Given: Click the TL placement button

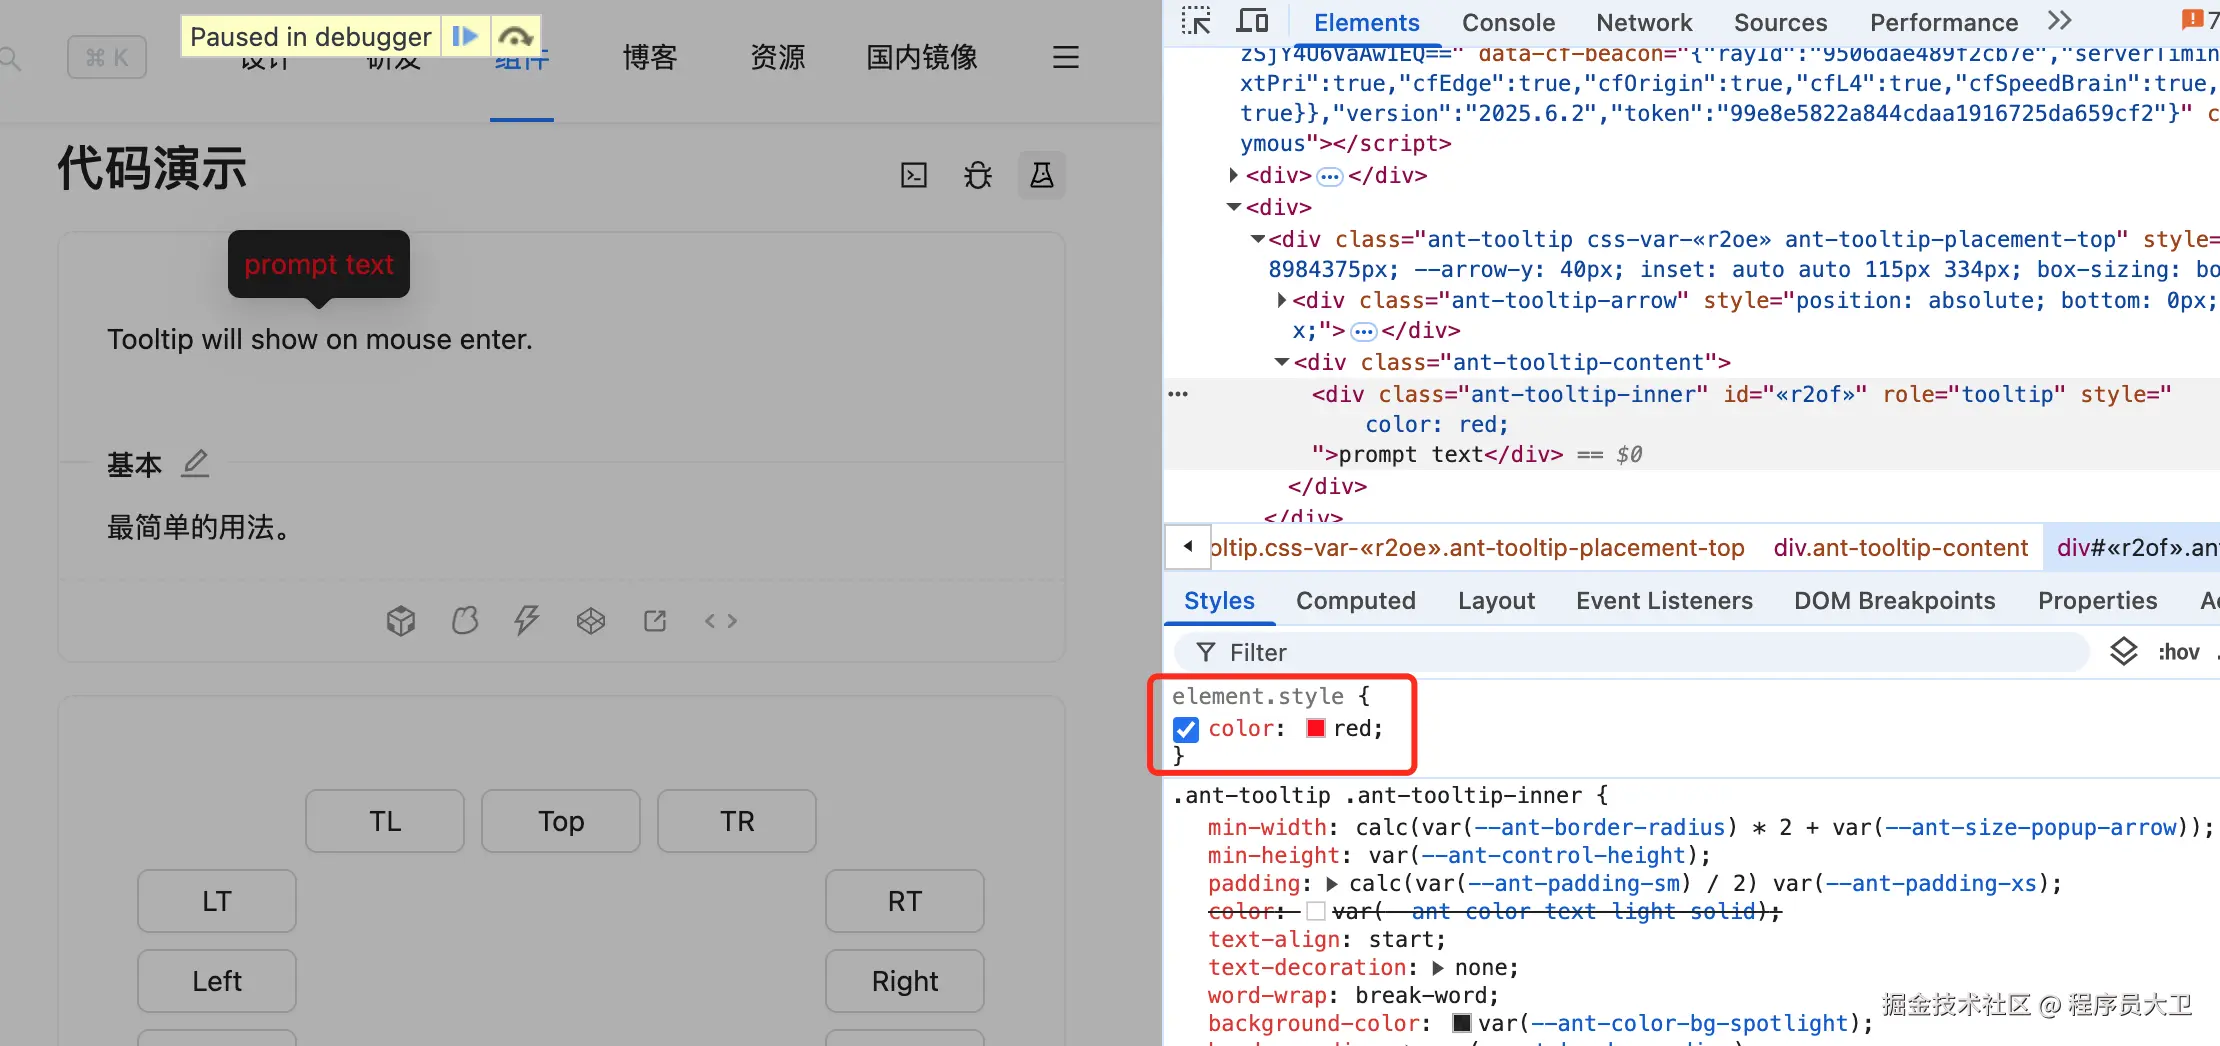Looking at the screenshot, I should 385,821.
